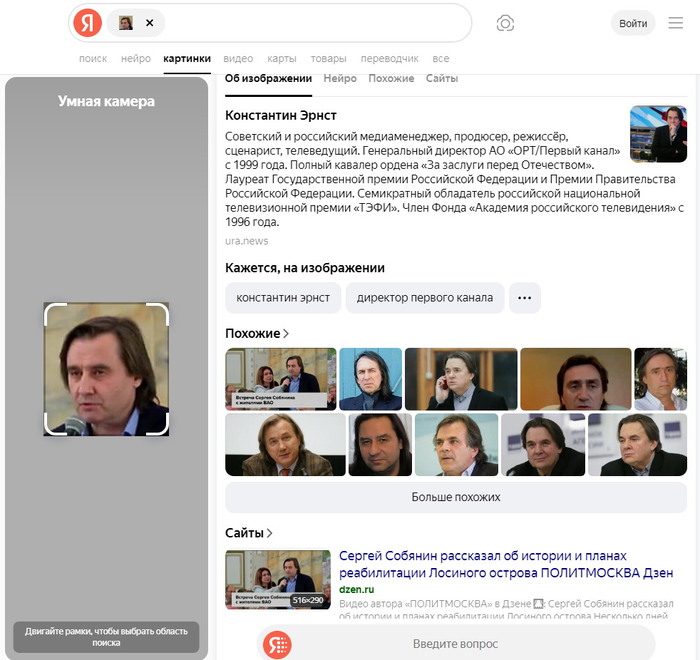This screenshot has width=700, height=660.
Task: Expand the Сайты section heading
Action: pos(249,533)
